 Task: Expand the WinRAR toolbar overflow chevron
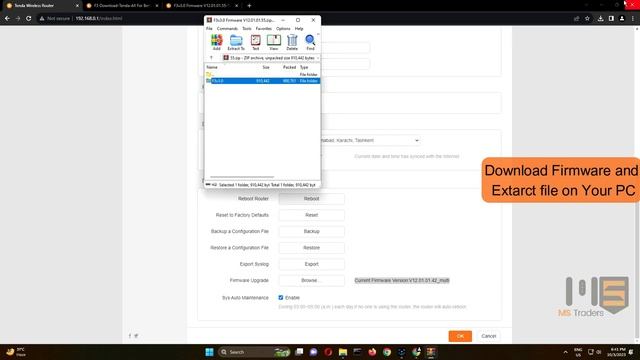coord(318,35)
